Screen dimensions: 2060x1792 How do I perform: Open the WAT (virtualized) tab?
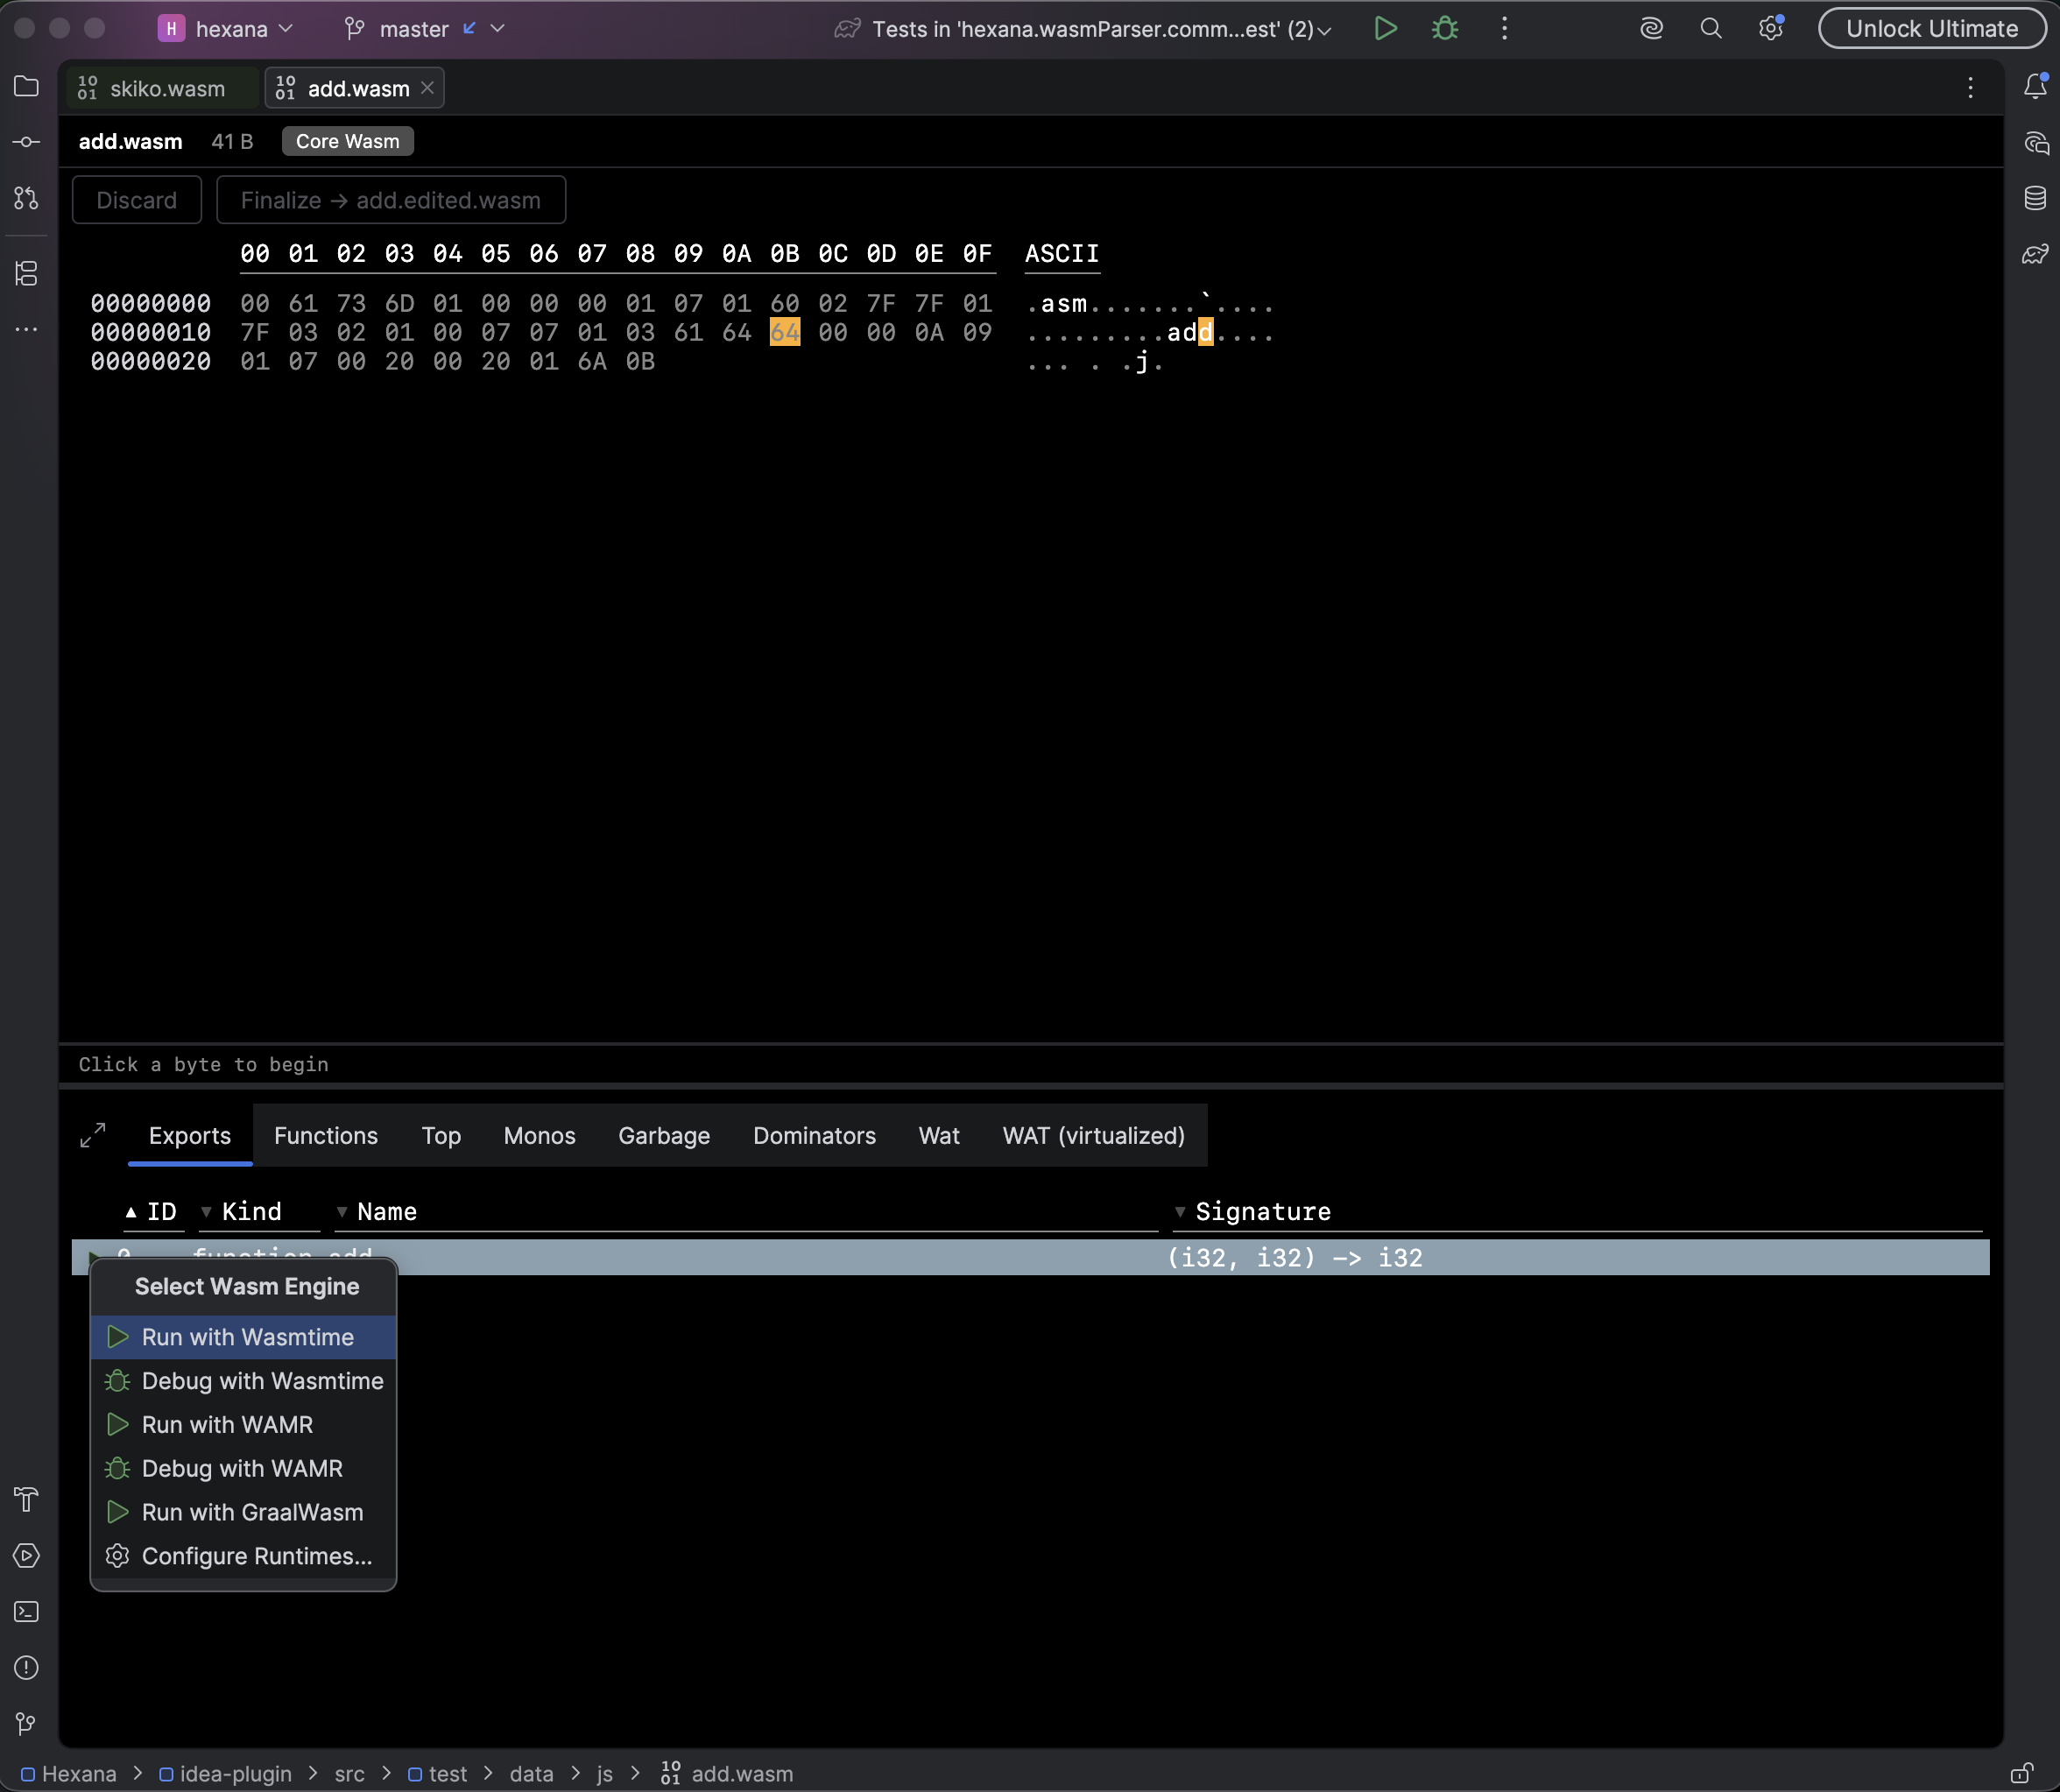pos(1093,1135)
